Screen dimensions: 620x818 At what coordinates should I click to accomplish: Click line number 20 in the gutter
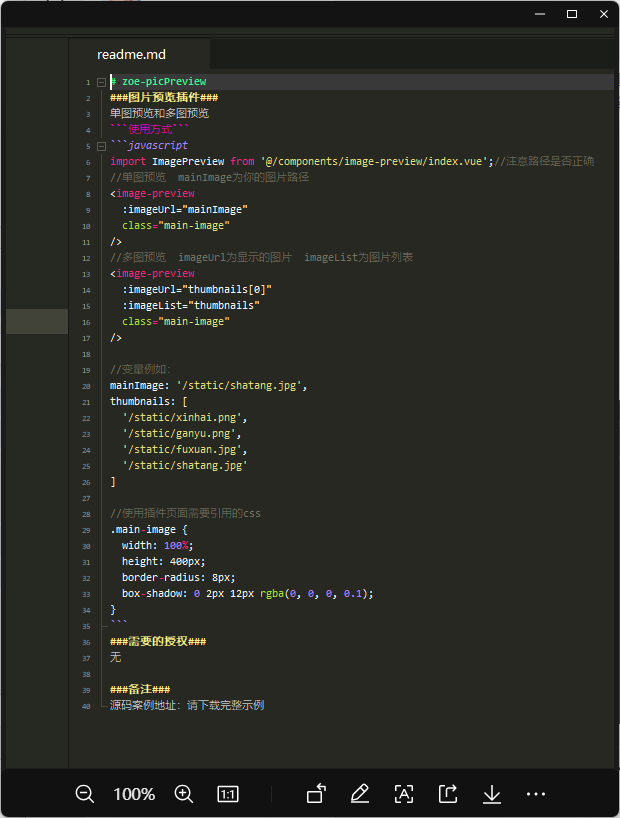86,386
